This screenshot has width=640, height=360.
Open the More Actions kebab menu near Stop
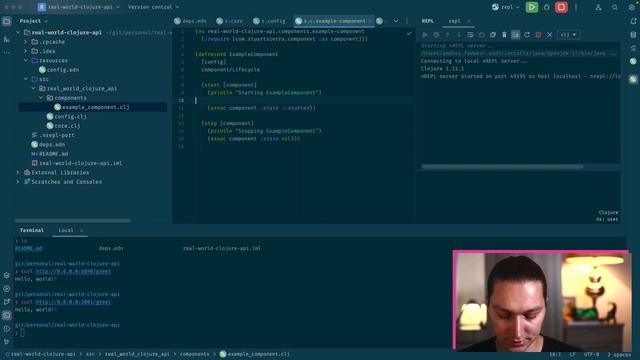click(576, 7)
